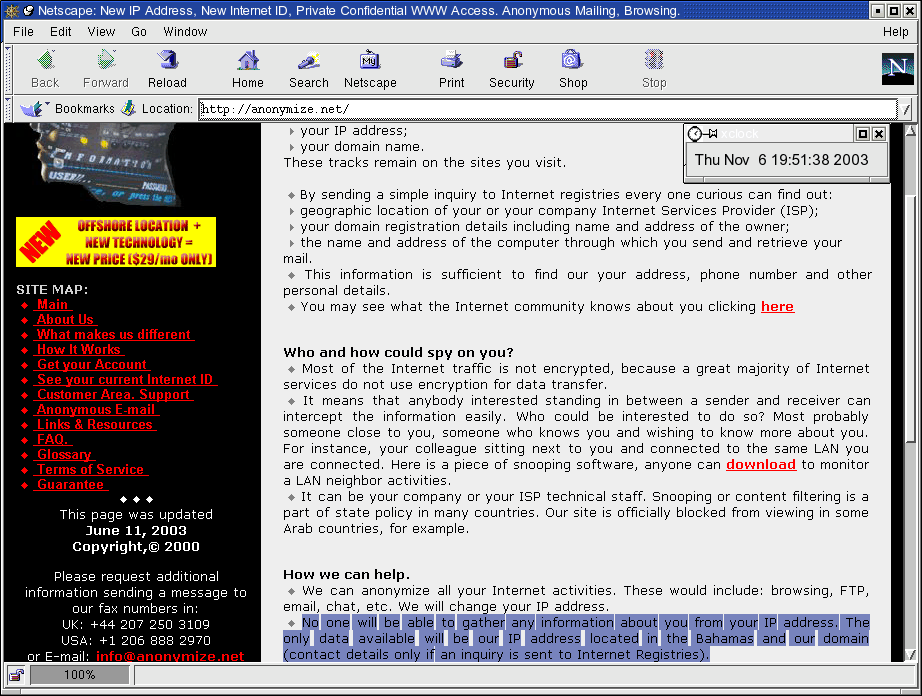Open the File menu

click(24, 32)
